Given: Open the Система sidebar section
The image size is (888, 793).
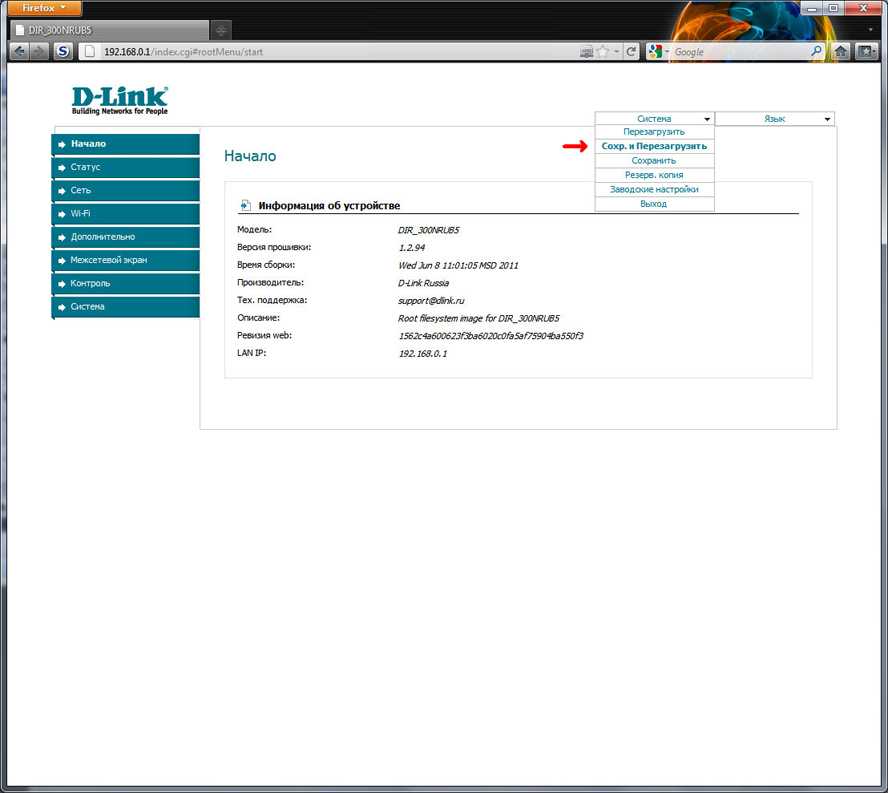Looking at the screenshot, I should pyautogui.click(x=126, y=306).
